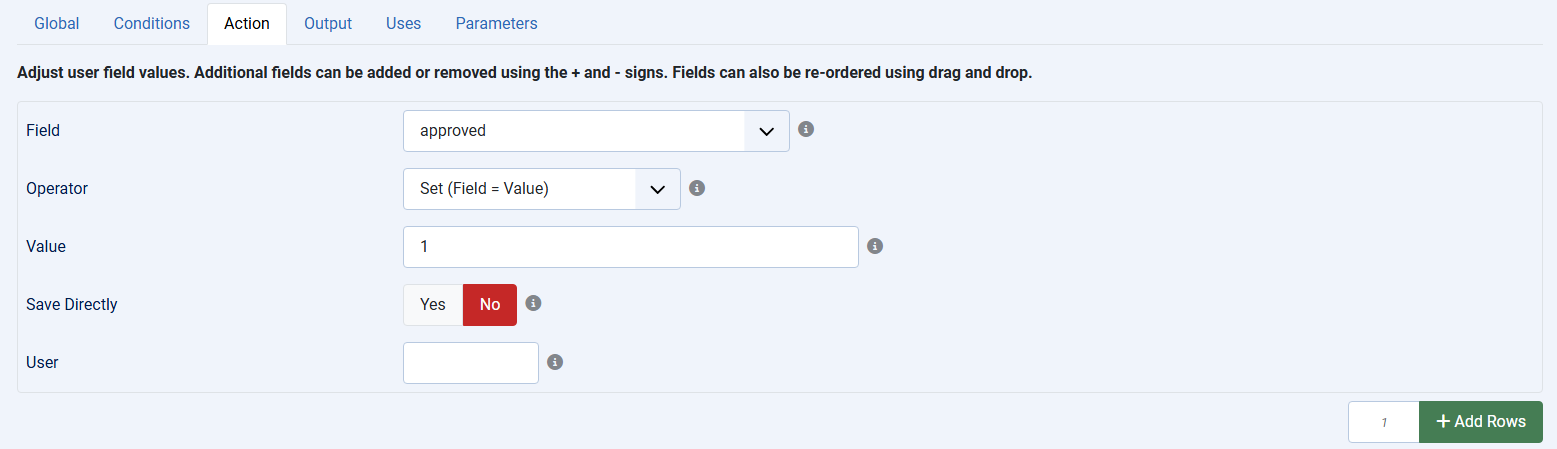Focus the empty User input field
Screen dimensions: 1557x449
coord(470,363)
